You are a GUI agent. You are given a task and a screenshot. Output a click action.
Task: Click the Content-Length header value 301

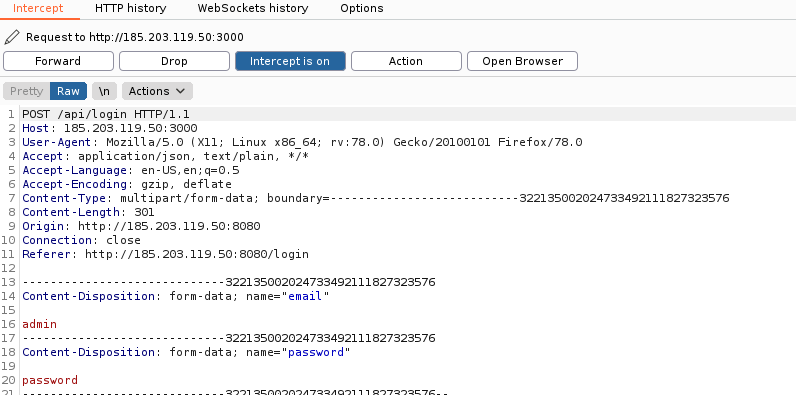144,212
